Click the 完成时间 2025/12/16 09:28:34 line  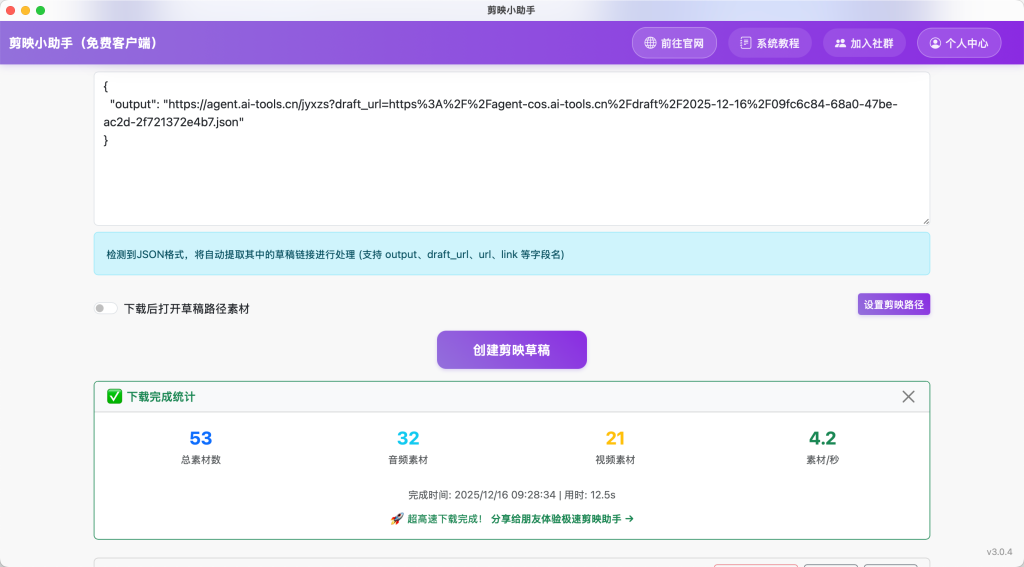coord(511,494)
